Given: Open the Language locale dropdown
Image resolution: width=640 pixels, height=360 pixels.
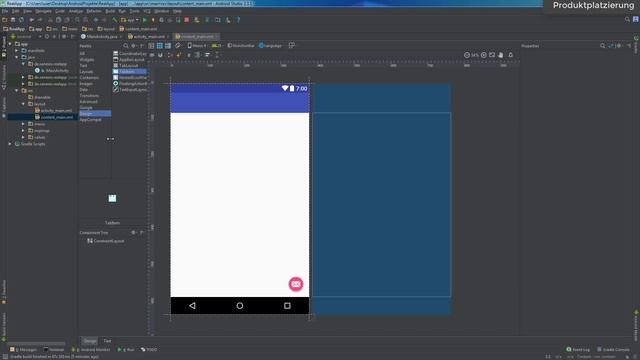Looking at the screenshot, I should coord(271,46).
